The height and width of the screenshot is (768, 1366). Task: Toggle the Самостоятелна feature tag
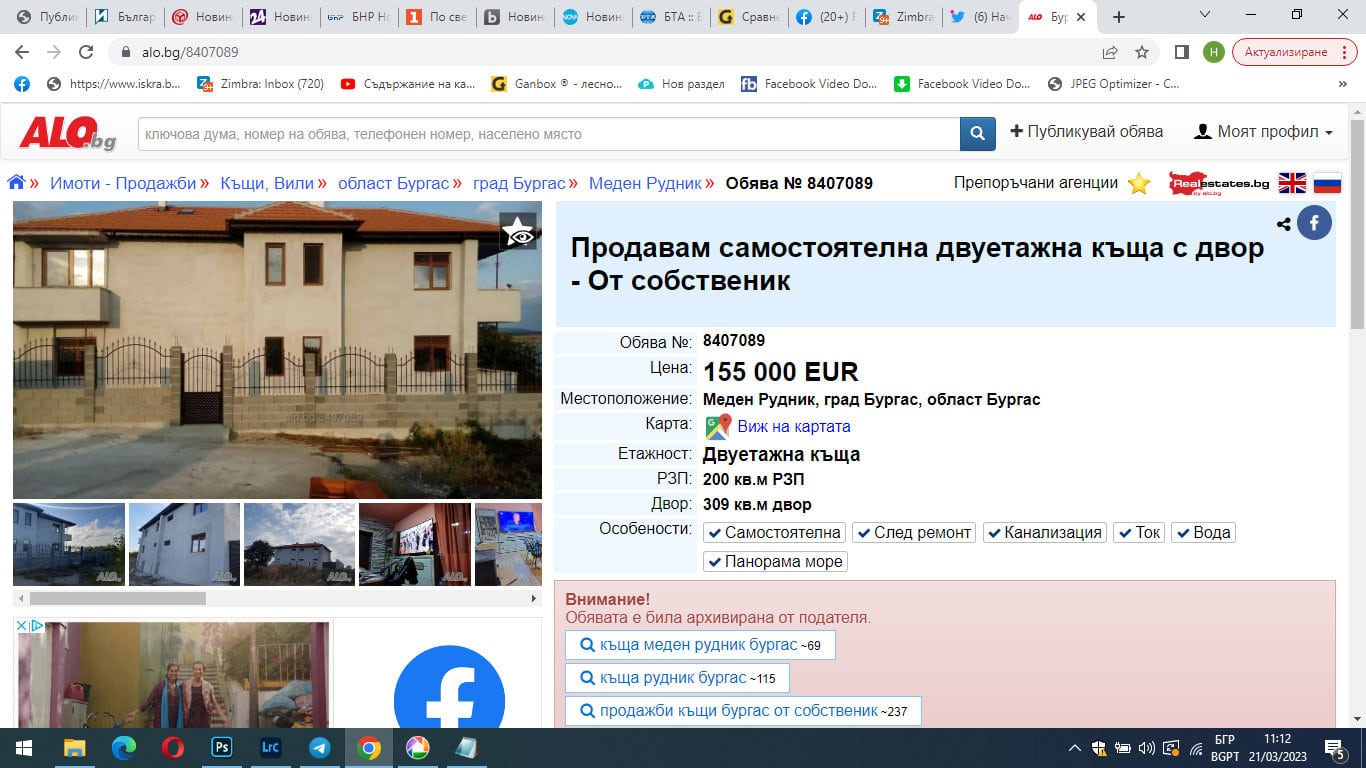pyautogui.click(x=774, y=533)
